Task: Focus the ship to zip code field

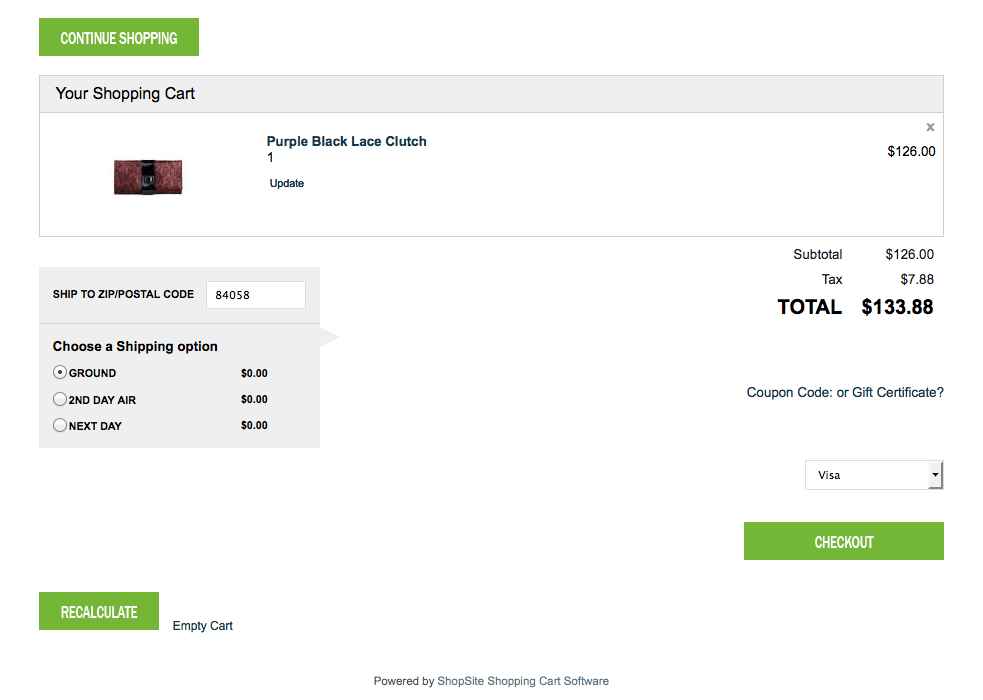Action: 255,295
